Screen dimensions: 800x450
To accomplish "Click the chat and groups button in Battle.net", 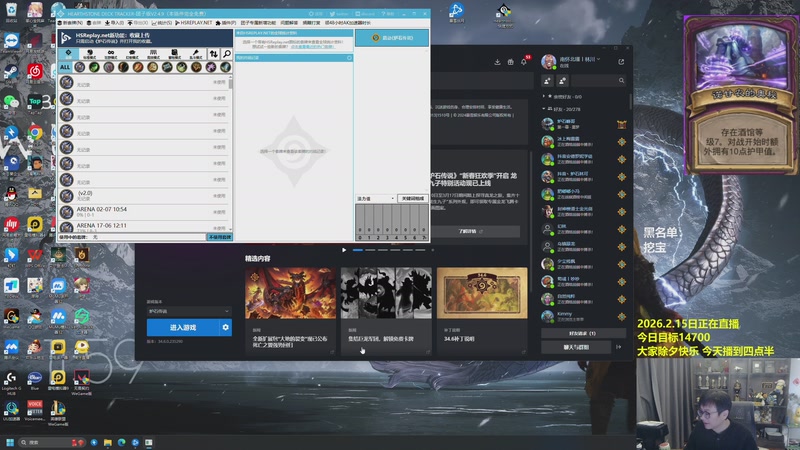I will 576,347.
